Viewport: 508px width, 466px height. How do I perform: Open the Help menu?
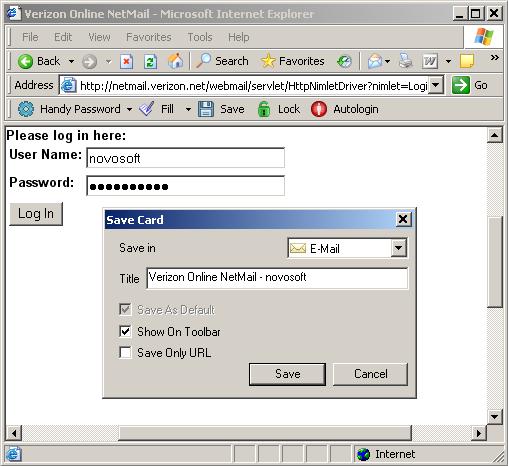click(x=239, y=37)
